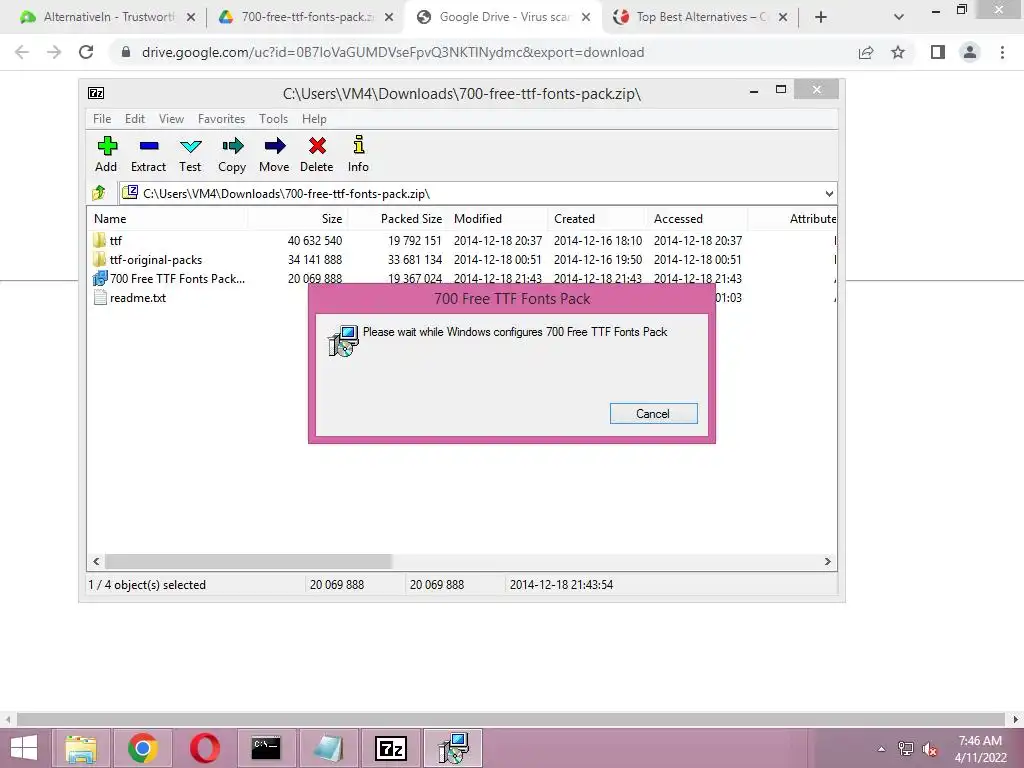
Task: Click the Extract toolbar icon
Action: (148, 154)
